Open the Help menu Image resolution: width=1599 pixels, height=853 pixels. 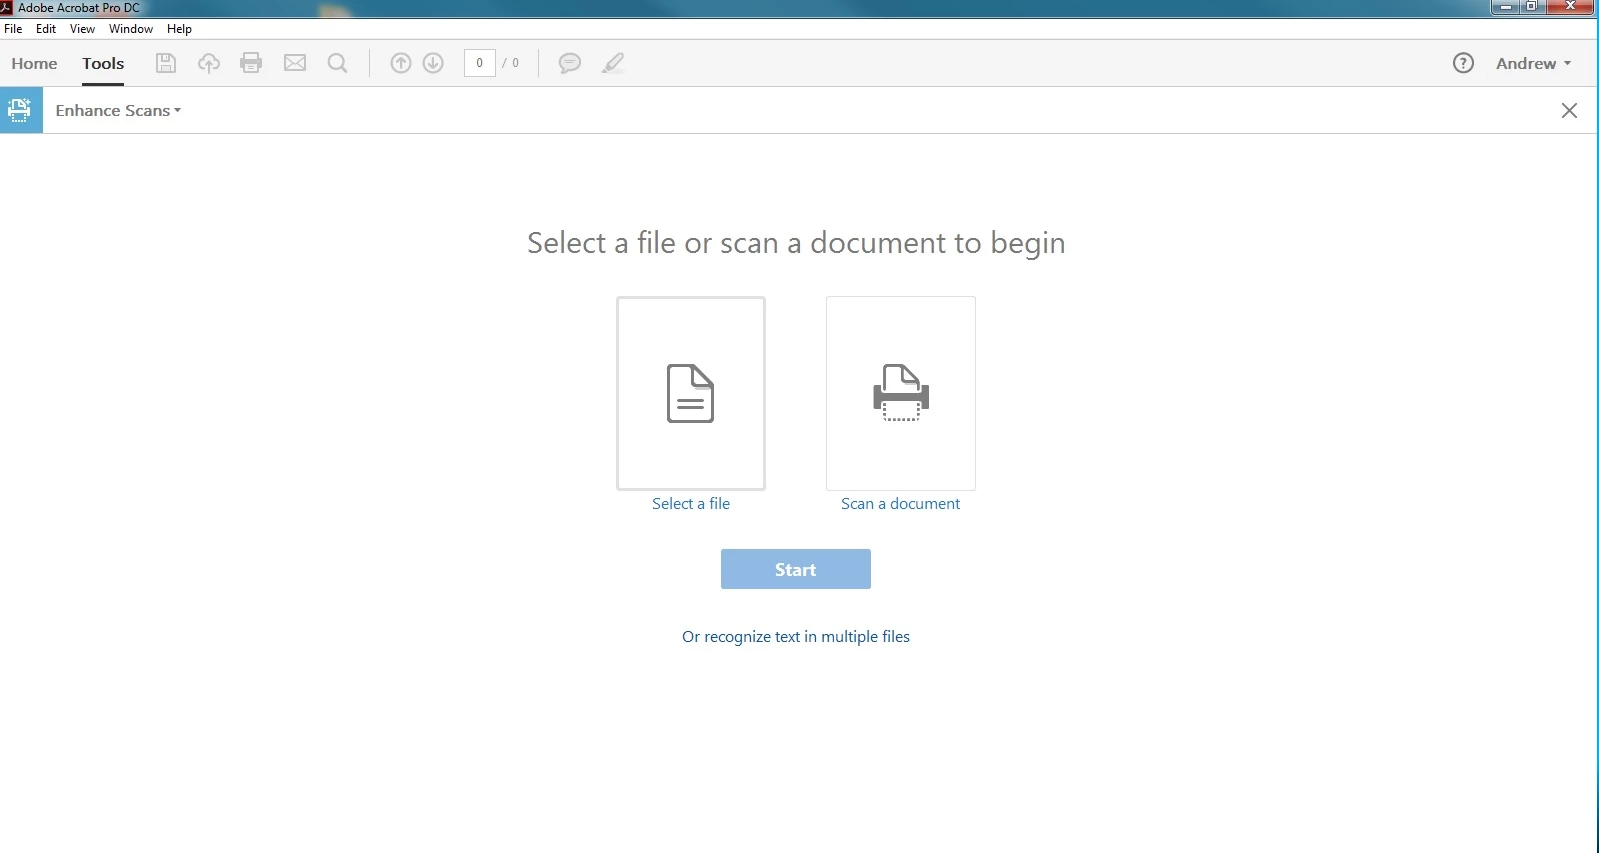point(179,29)
